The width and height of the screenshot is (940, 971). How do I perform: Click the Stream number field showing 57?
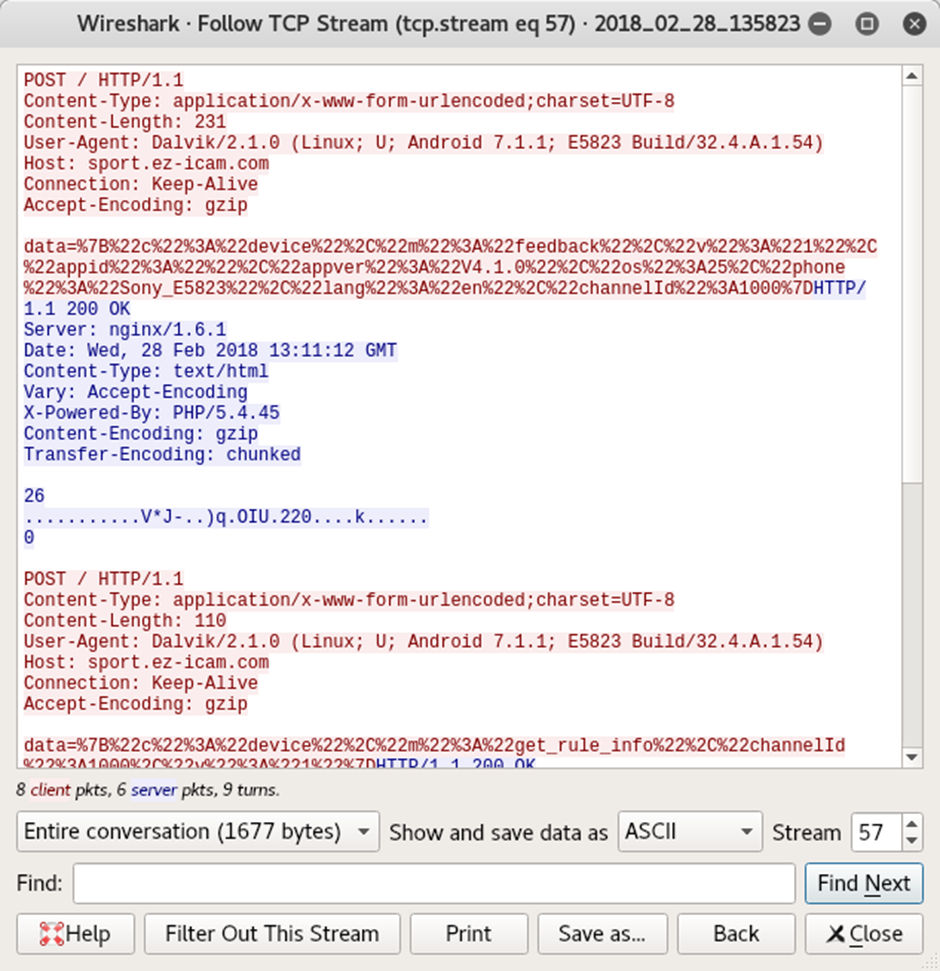[876, 832]
